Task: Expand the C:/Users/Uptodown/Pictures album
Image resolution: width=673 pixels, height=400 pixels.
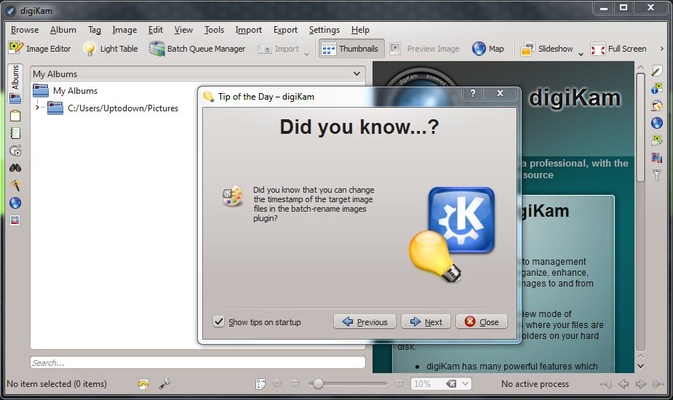Action: pyautogui.click(x=37, y=107)
